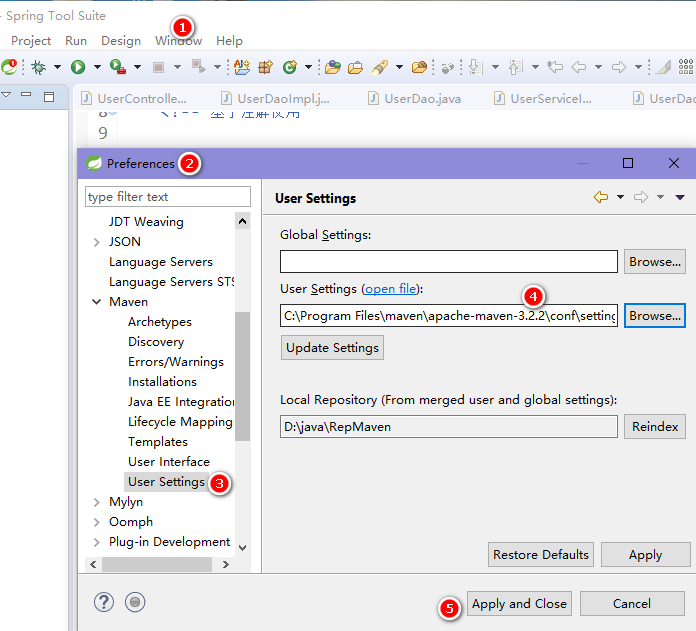Click the Open Task folder icon
This screenshot has width=696, height=631.
coord(355,67)
